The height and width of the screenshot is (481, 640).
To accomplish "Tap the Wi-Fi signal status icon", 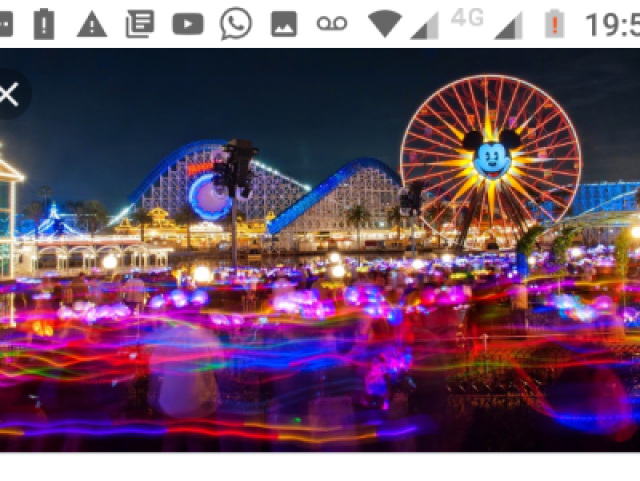I will [x=384, y=24].
